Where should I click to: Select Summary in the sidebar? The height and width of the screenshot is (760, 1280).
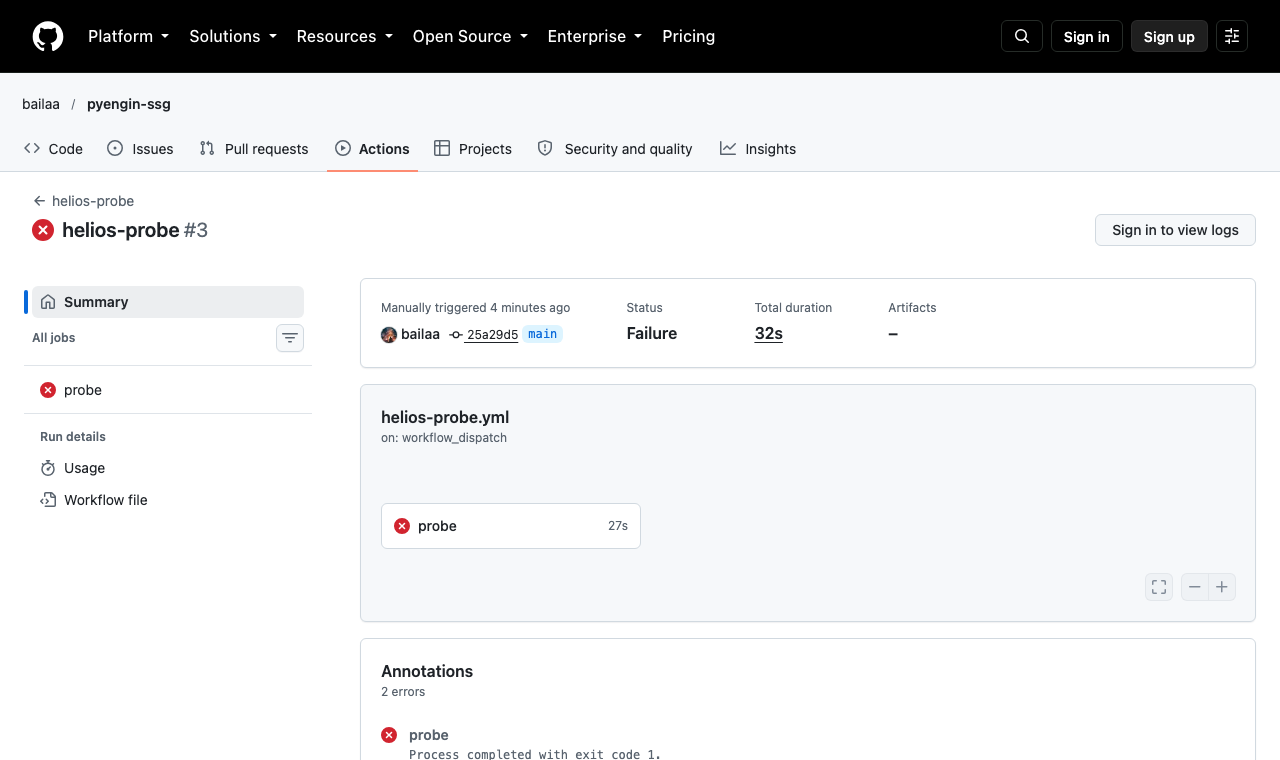pos(168,302)
